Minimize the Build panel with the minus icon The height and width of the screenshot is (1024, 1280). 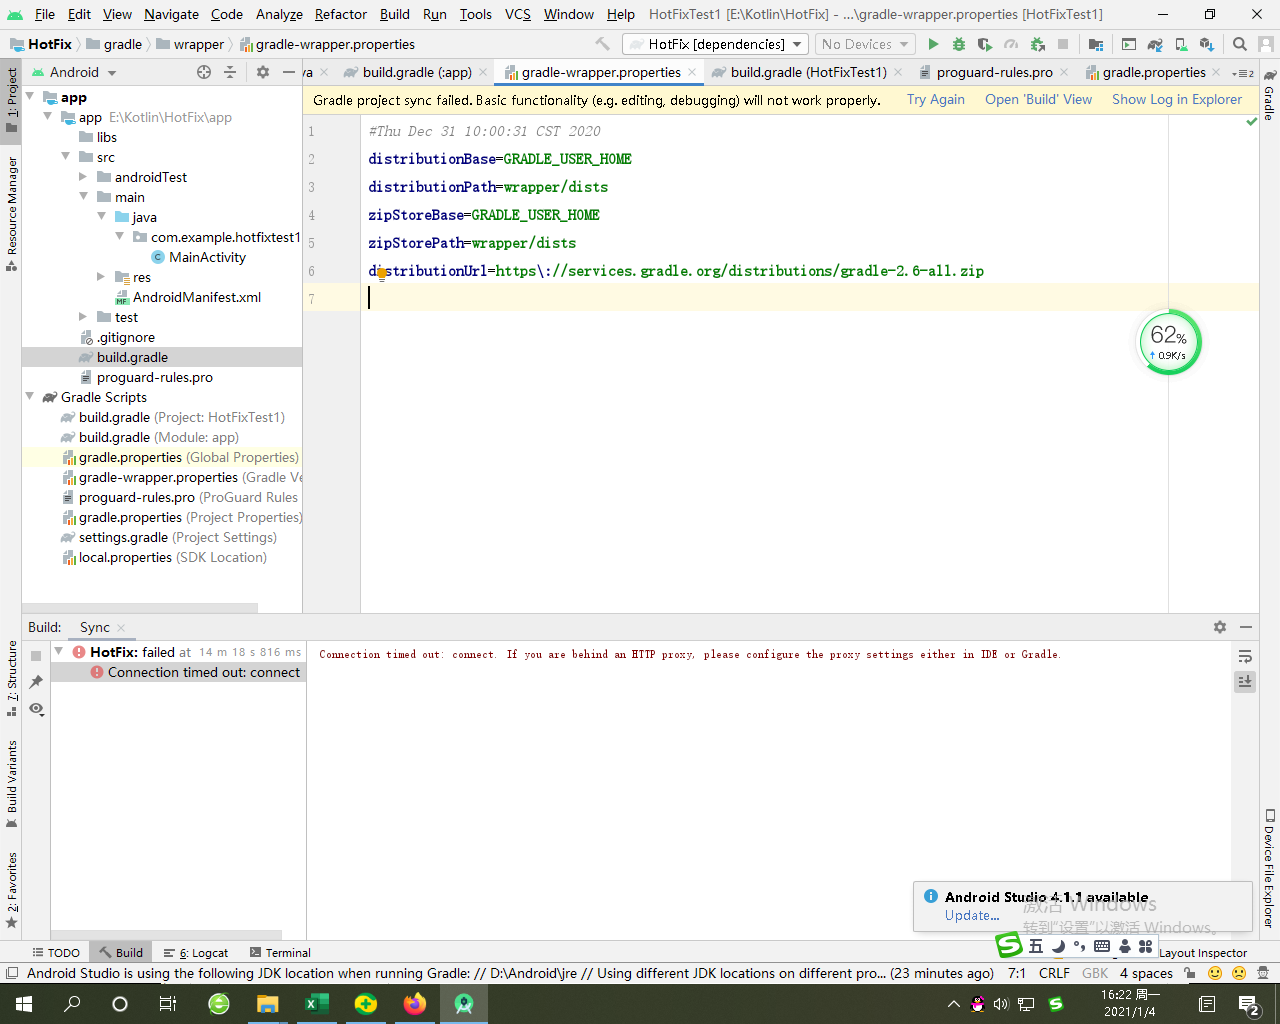tap(1246, 627)
